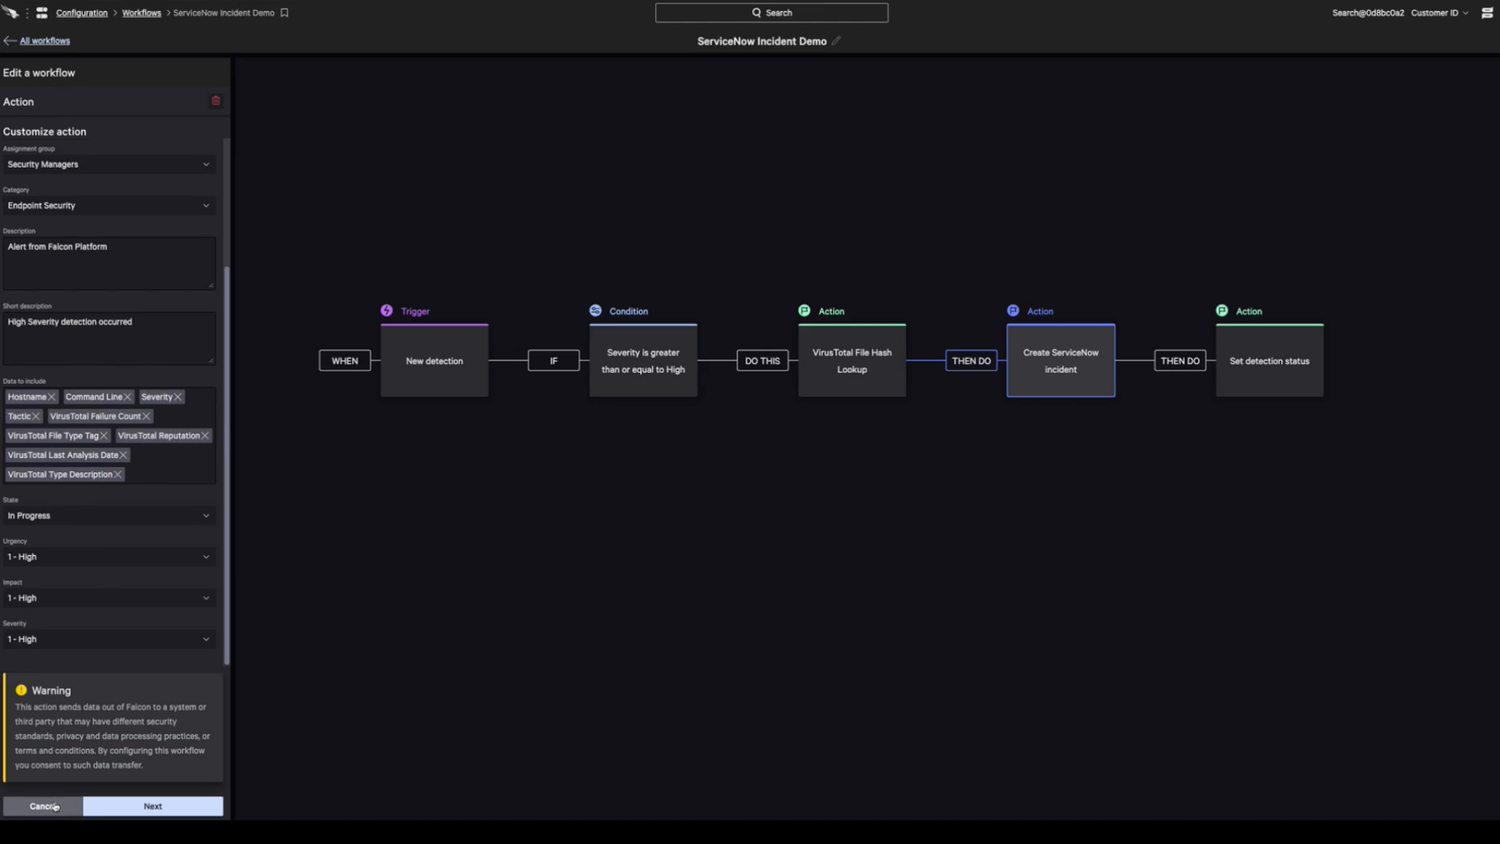Click the Edit a workflow heading
The width and height of the screenshot is (1500, 844).
[x=39, y=73]
